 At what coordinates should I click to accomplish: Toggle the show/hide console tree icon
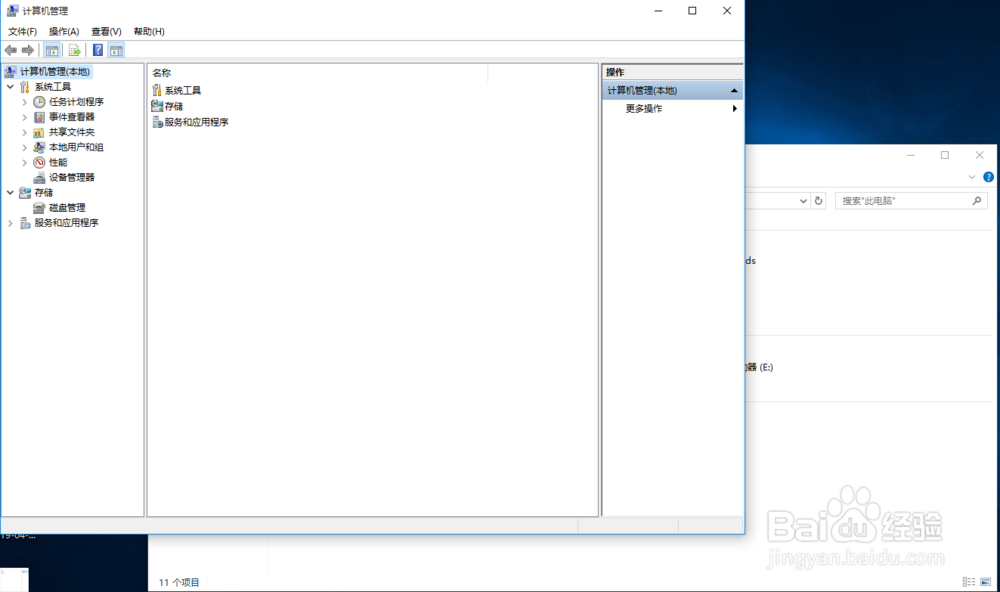point(52,50)
